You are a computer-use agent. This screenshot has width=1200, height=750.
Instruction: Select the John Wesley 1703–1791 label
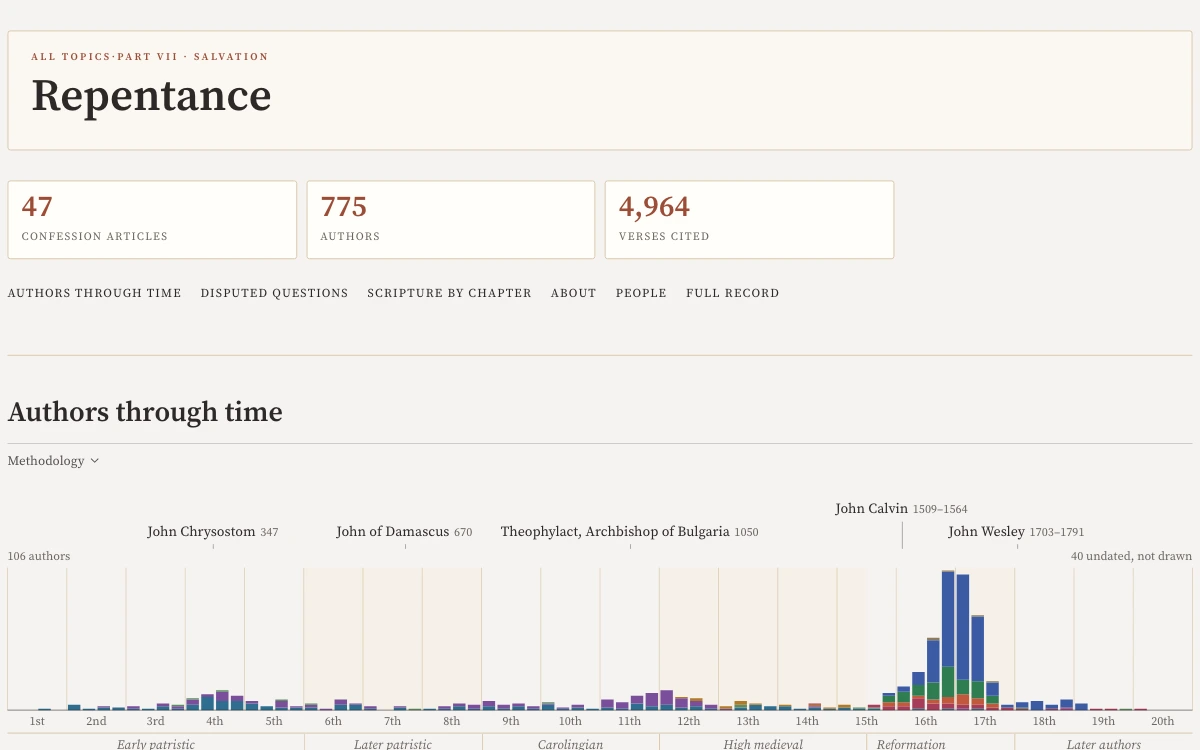1016,532
